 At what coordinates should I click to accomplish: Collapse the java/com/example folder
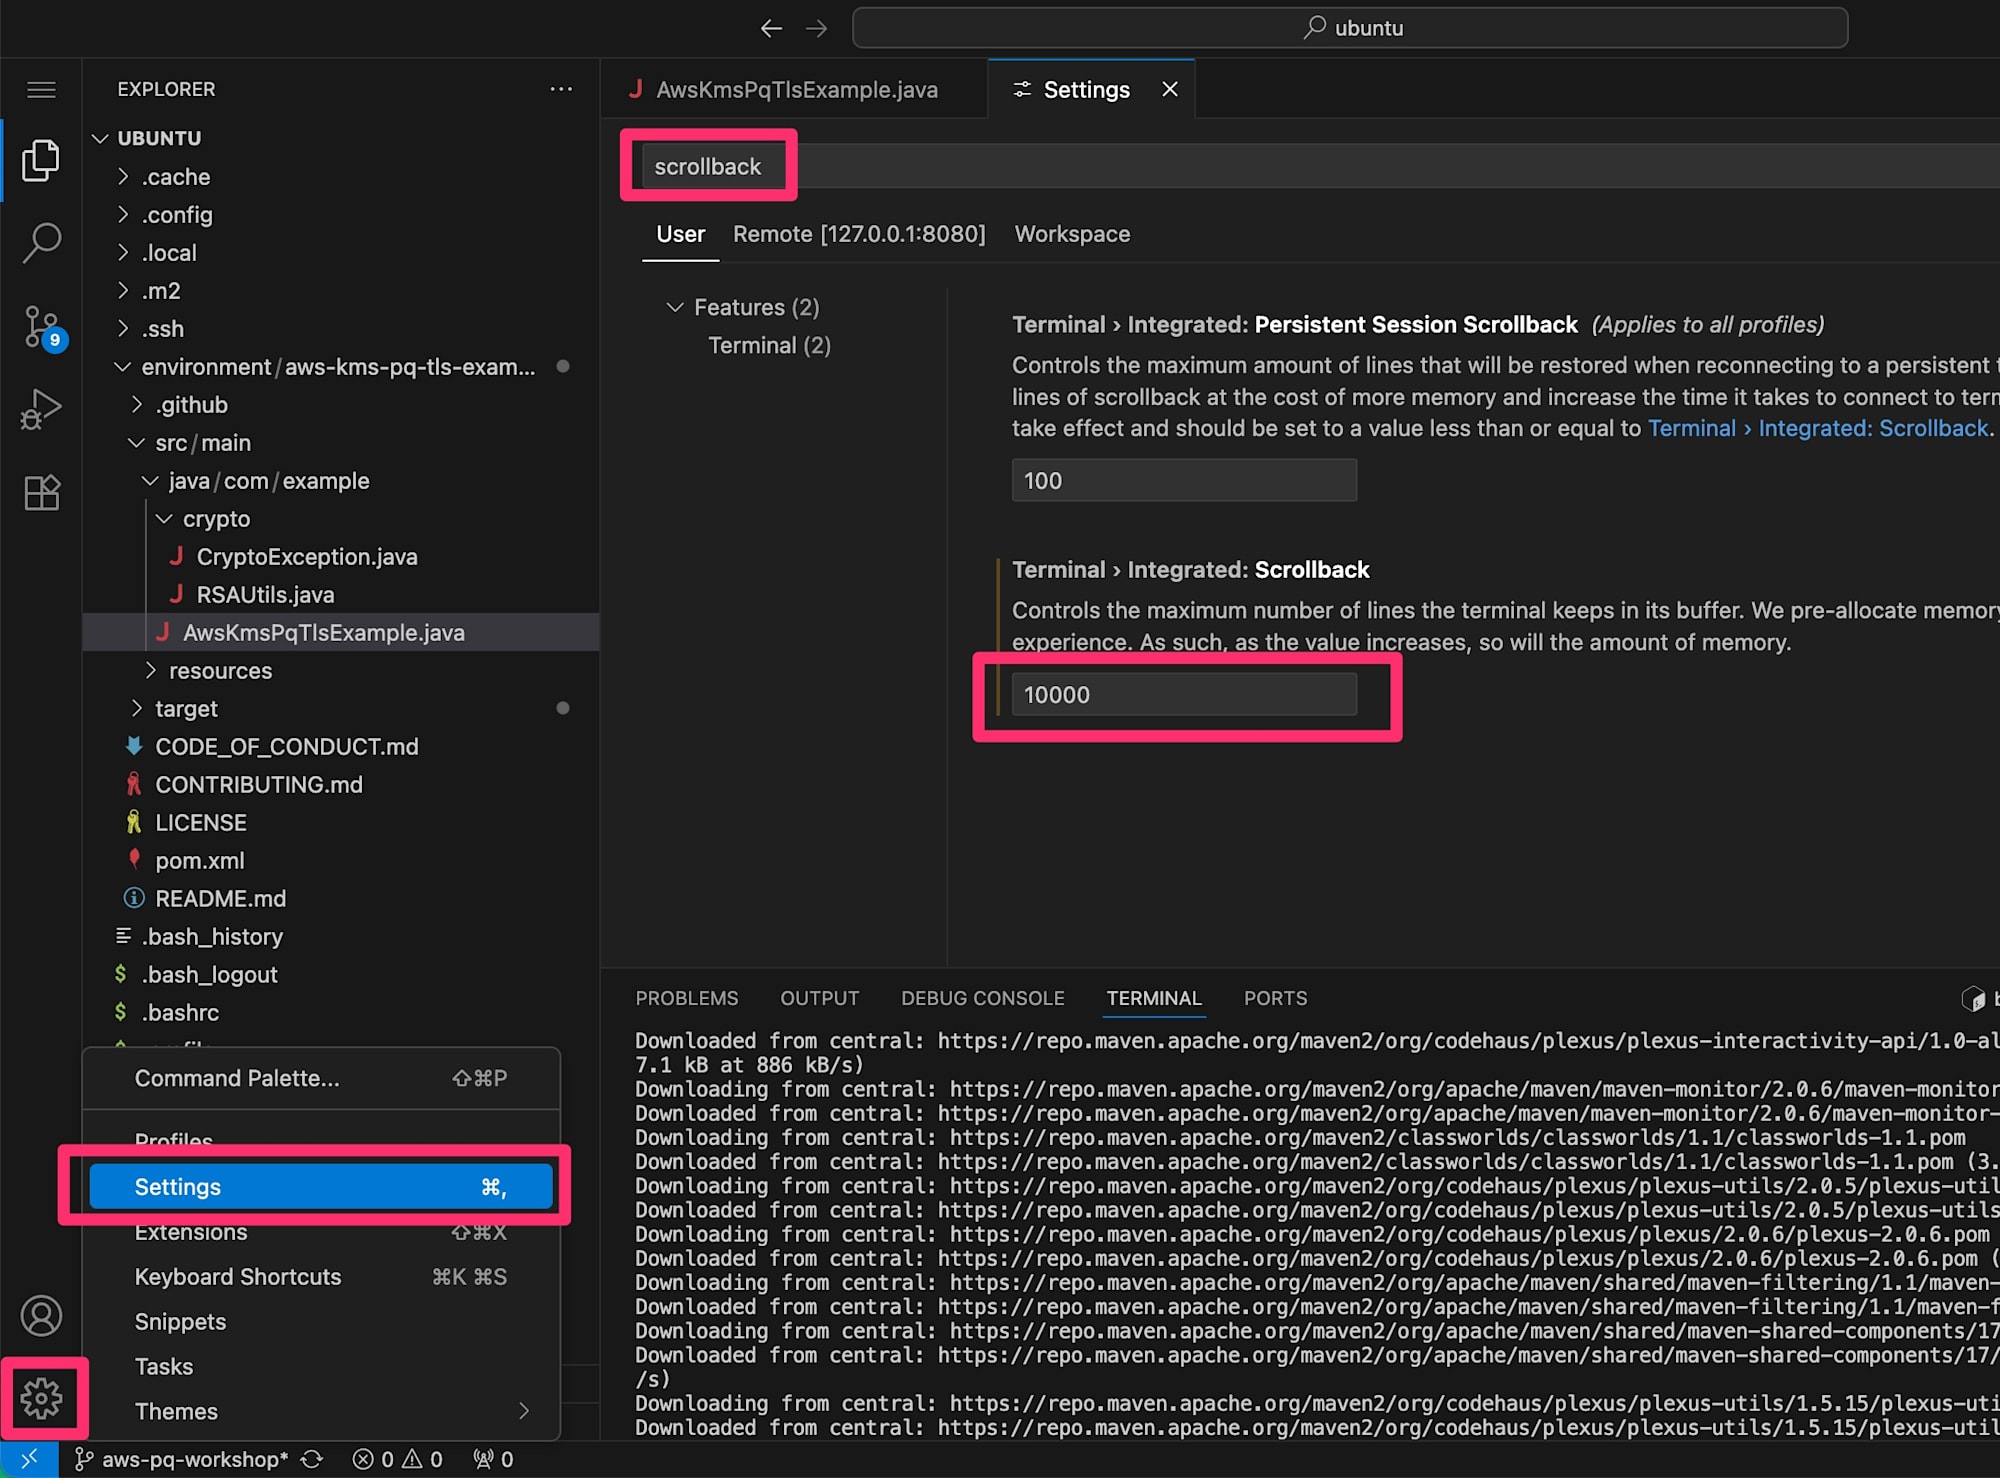[151, 481]
